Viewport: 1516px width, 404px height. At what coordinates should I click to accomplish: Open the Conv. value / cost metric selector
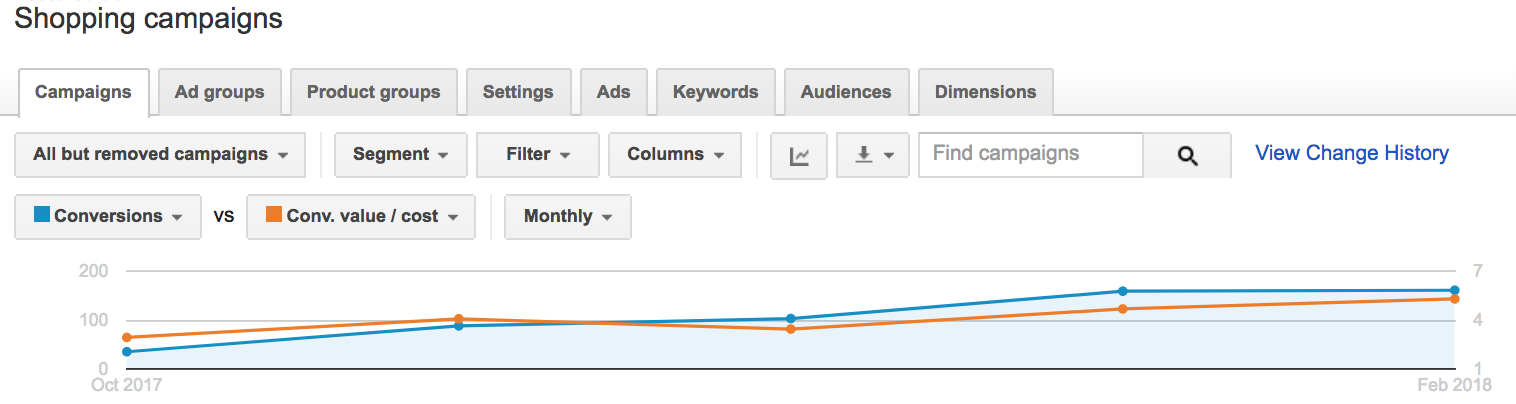coord(361,217)
